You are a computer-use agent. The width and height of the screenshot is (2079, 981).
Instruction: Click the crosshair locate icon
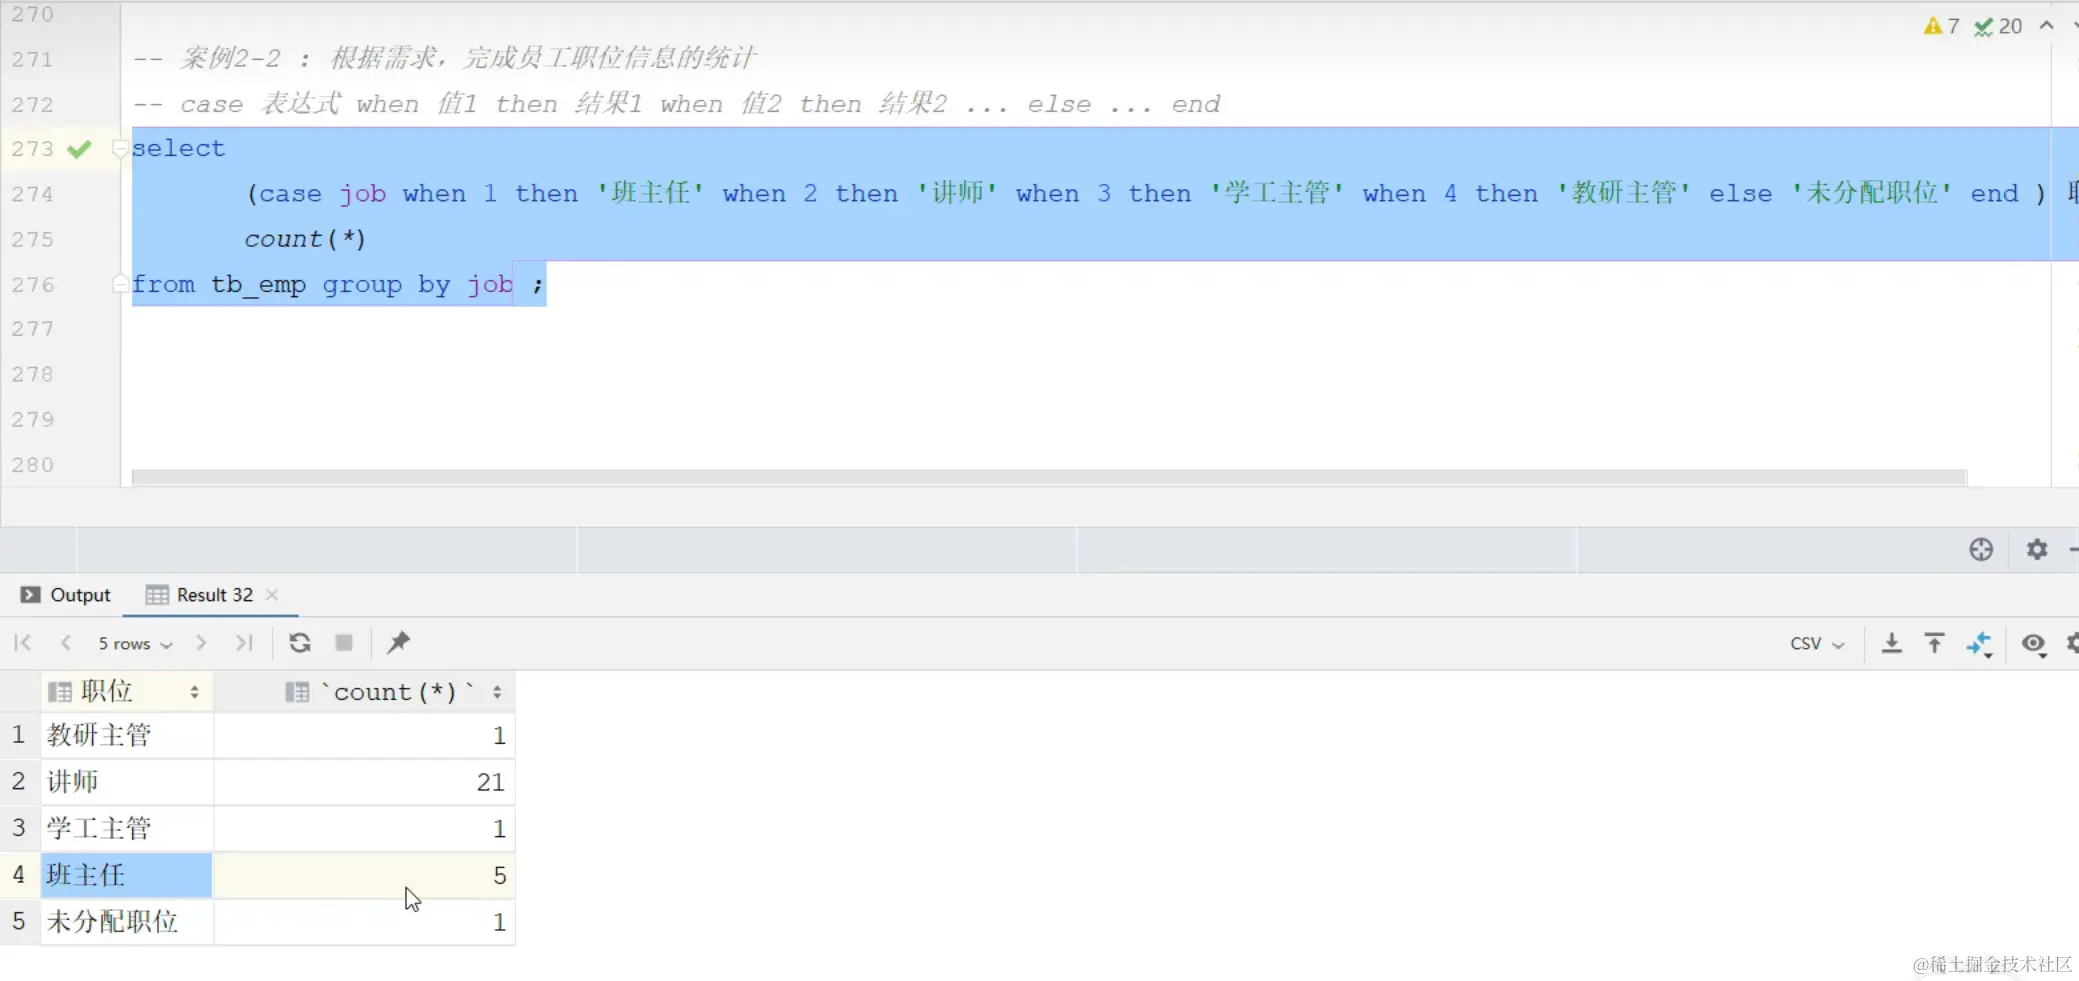click(1981, 549)
